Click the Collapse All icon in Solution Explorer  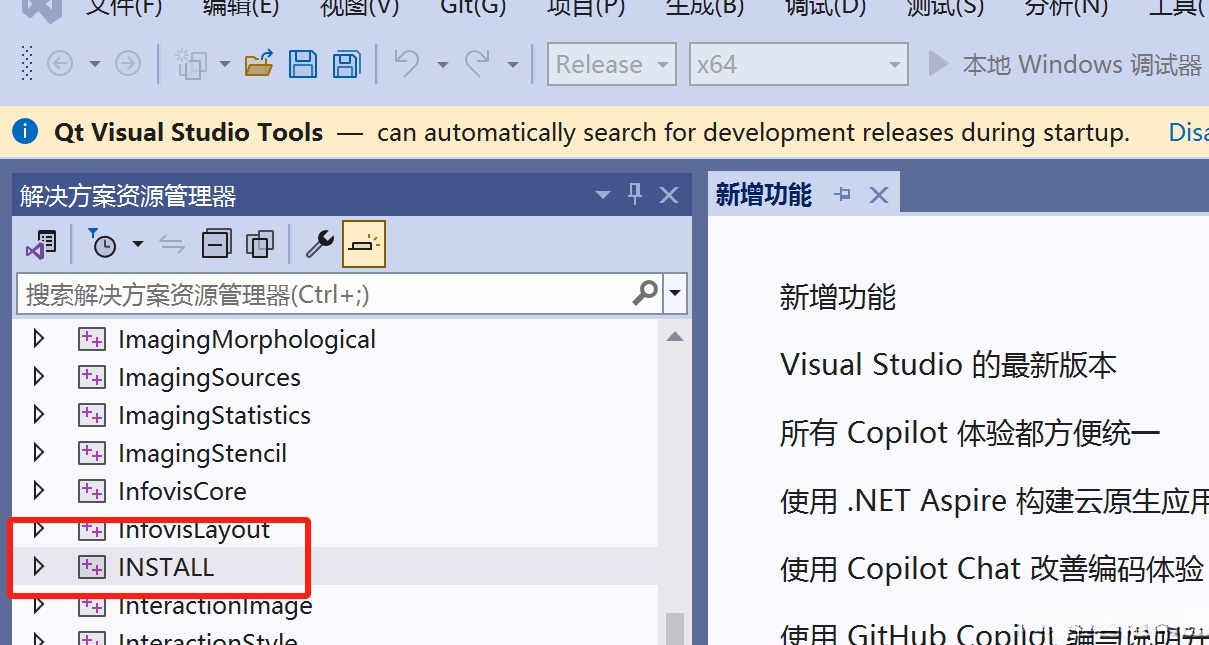coord(216,244)
